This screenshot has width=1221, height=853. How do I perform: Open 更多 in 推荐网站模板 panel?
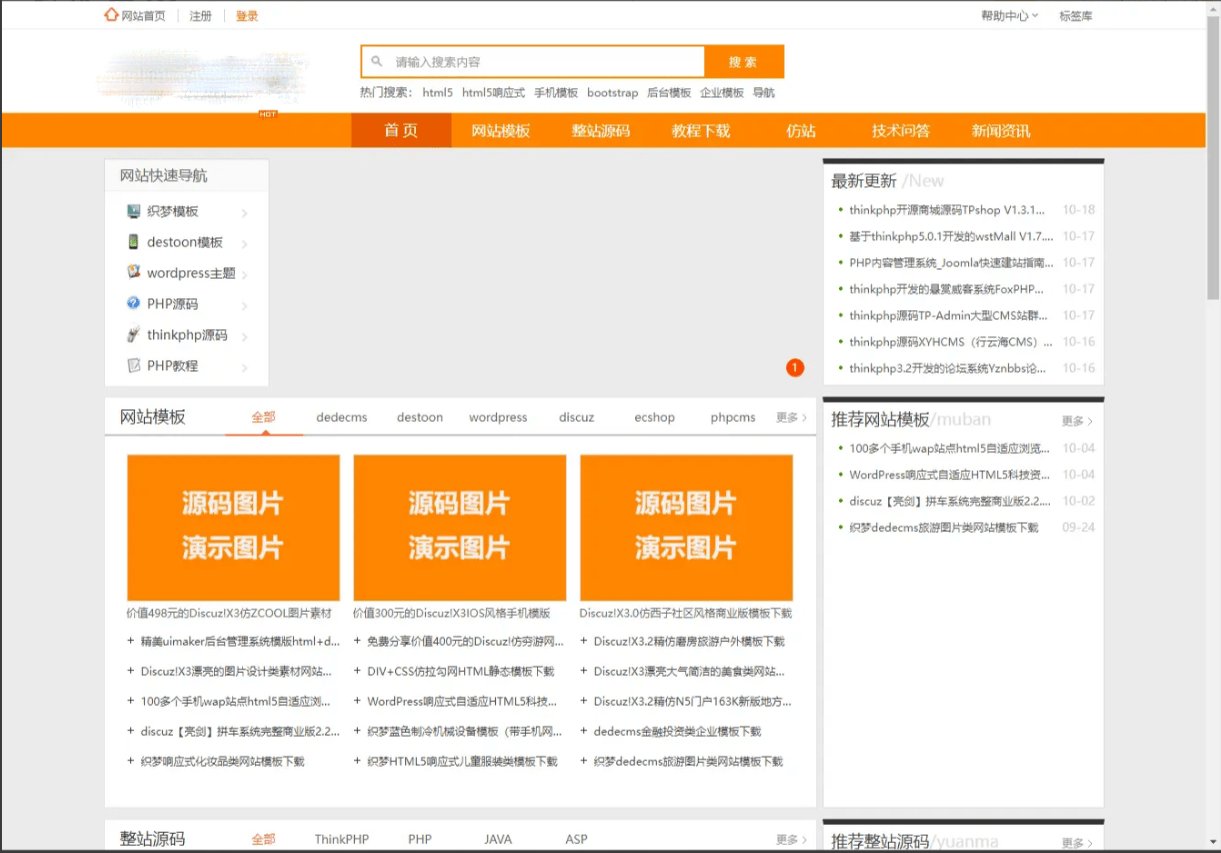[x=1077, y=422]
